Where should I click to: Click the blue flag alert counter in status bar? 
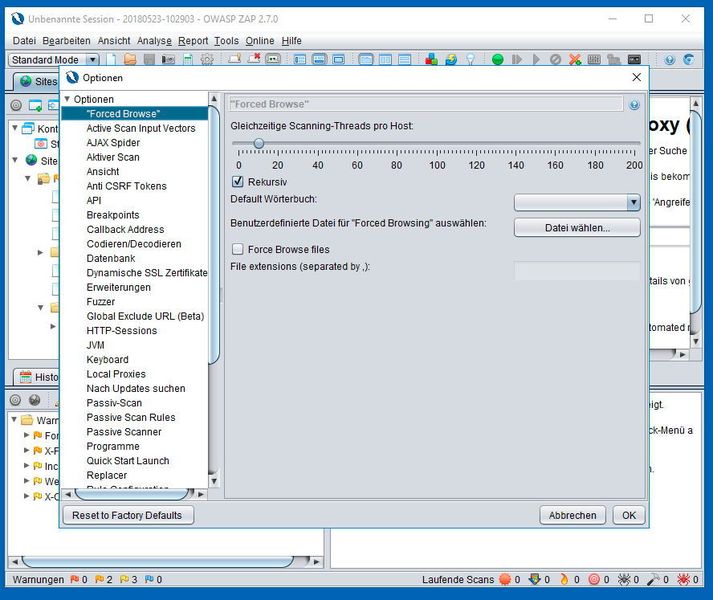pyautogui.click(x=153, y=580)
